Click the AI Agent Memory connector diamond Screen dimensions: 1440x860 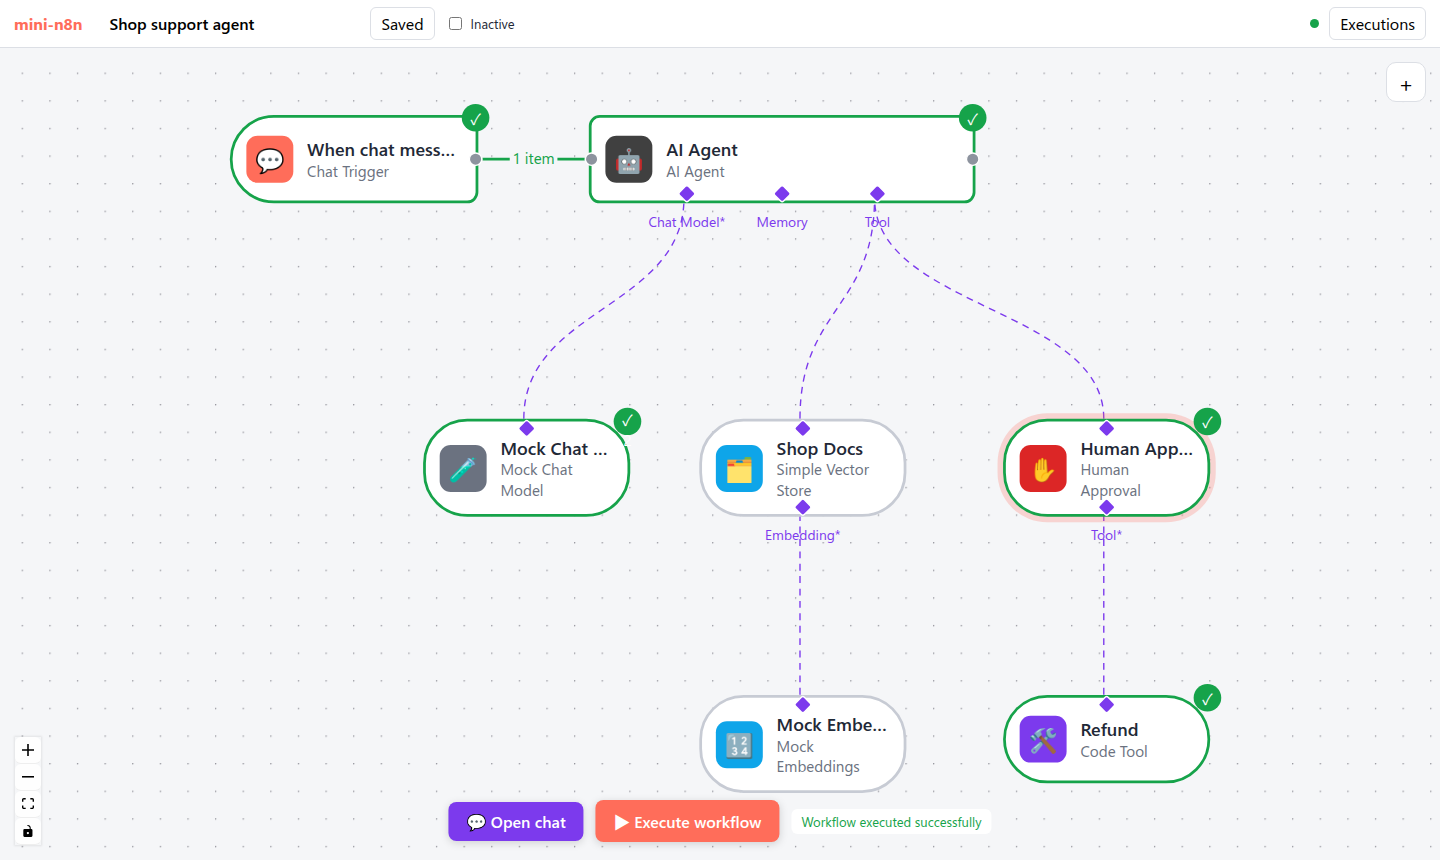click(782, 193)
